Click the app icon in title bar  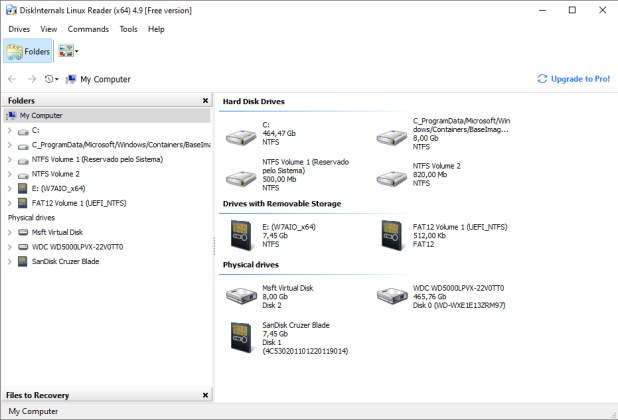[x=11, y=10]
